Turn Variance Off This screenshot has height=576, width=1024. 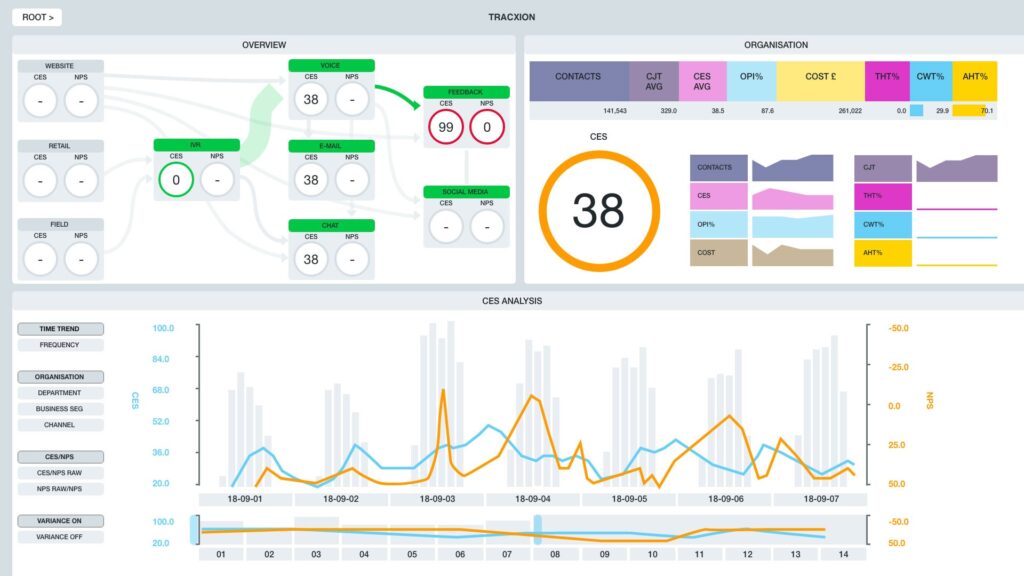61,537
